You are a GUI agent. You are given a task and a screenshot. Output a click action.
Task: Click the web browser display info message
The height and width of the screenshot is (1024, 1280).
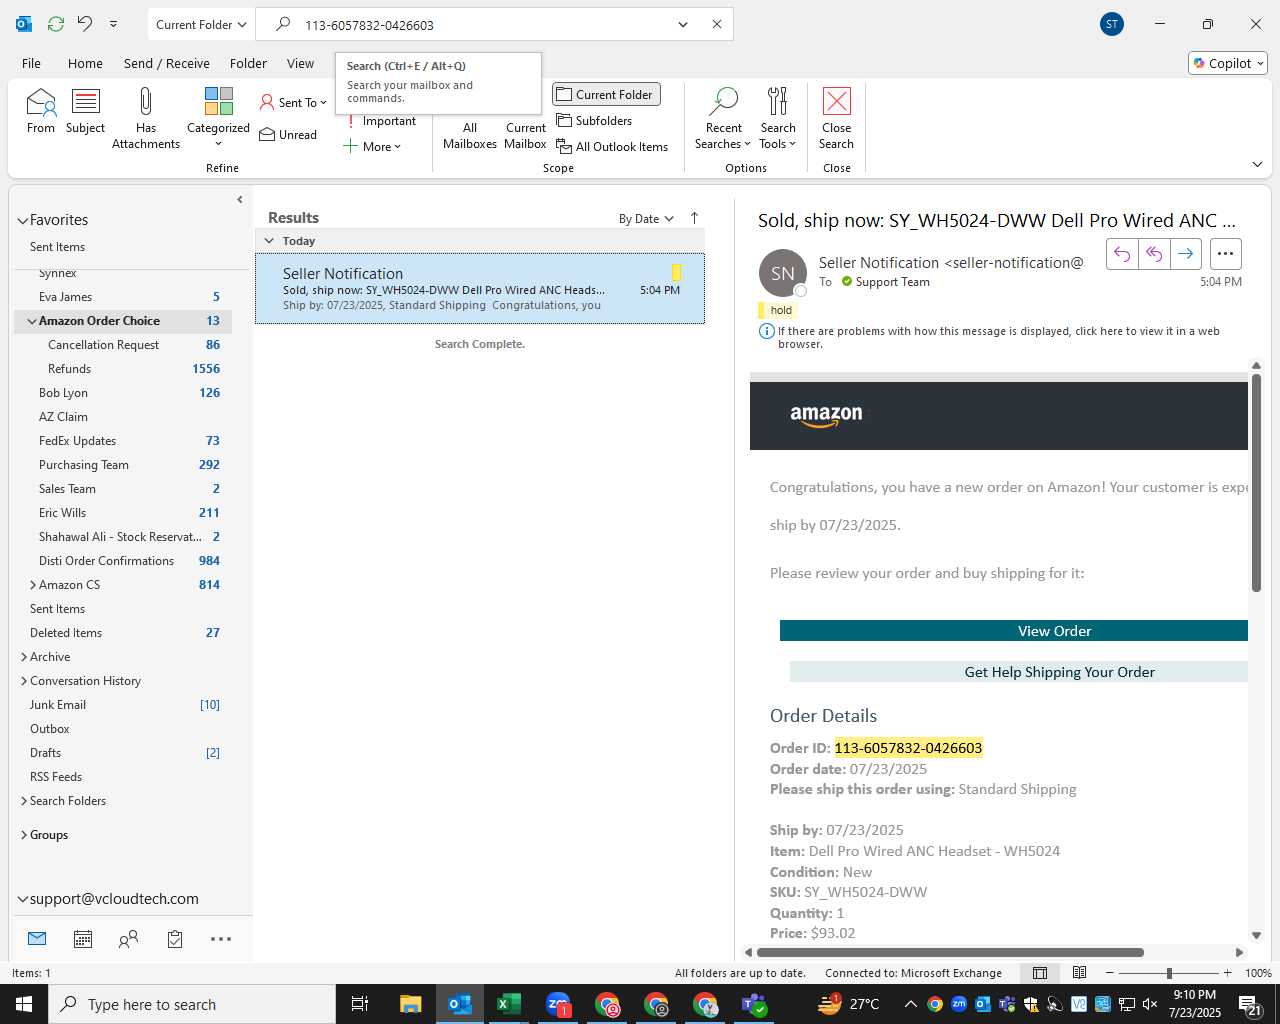click(x=998, y=337)
